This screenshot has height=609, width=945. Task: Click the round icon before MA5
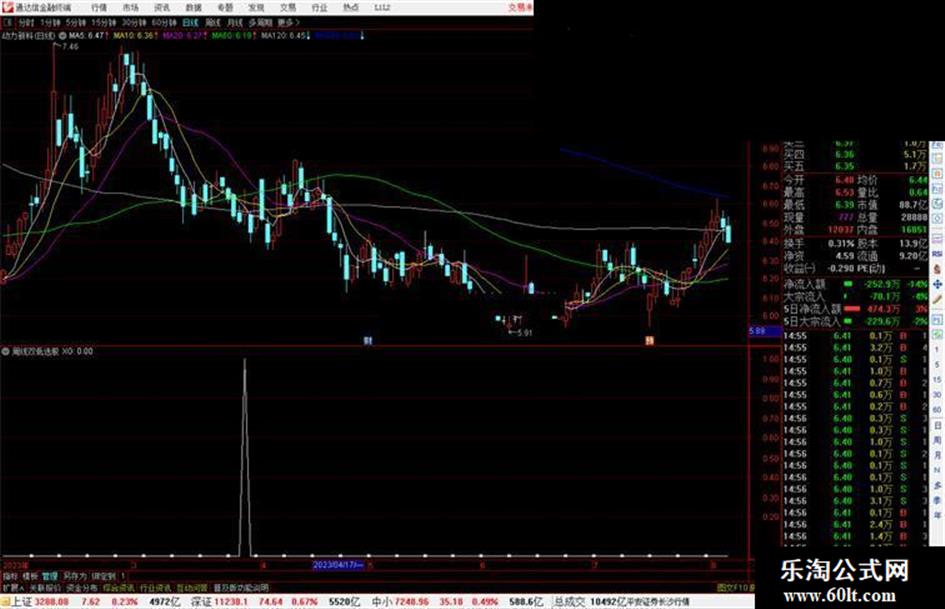[63, 36]
